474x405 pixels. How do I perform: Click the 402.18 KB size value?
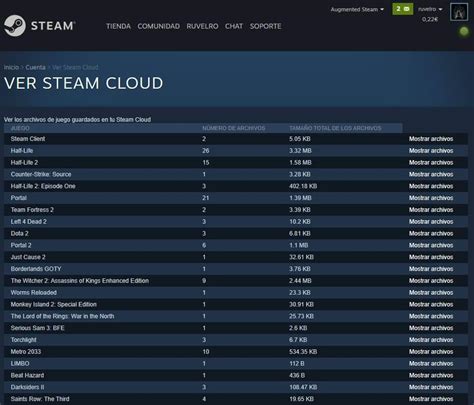[303, 186]
